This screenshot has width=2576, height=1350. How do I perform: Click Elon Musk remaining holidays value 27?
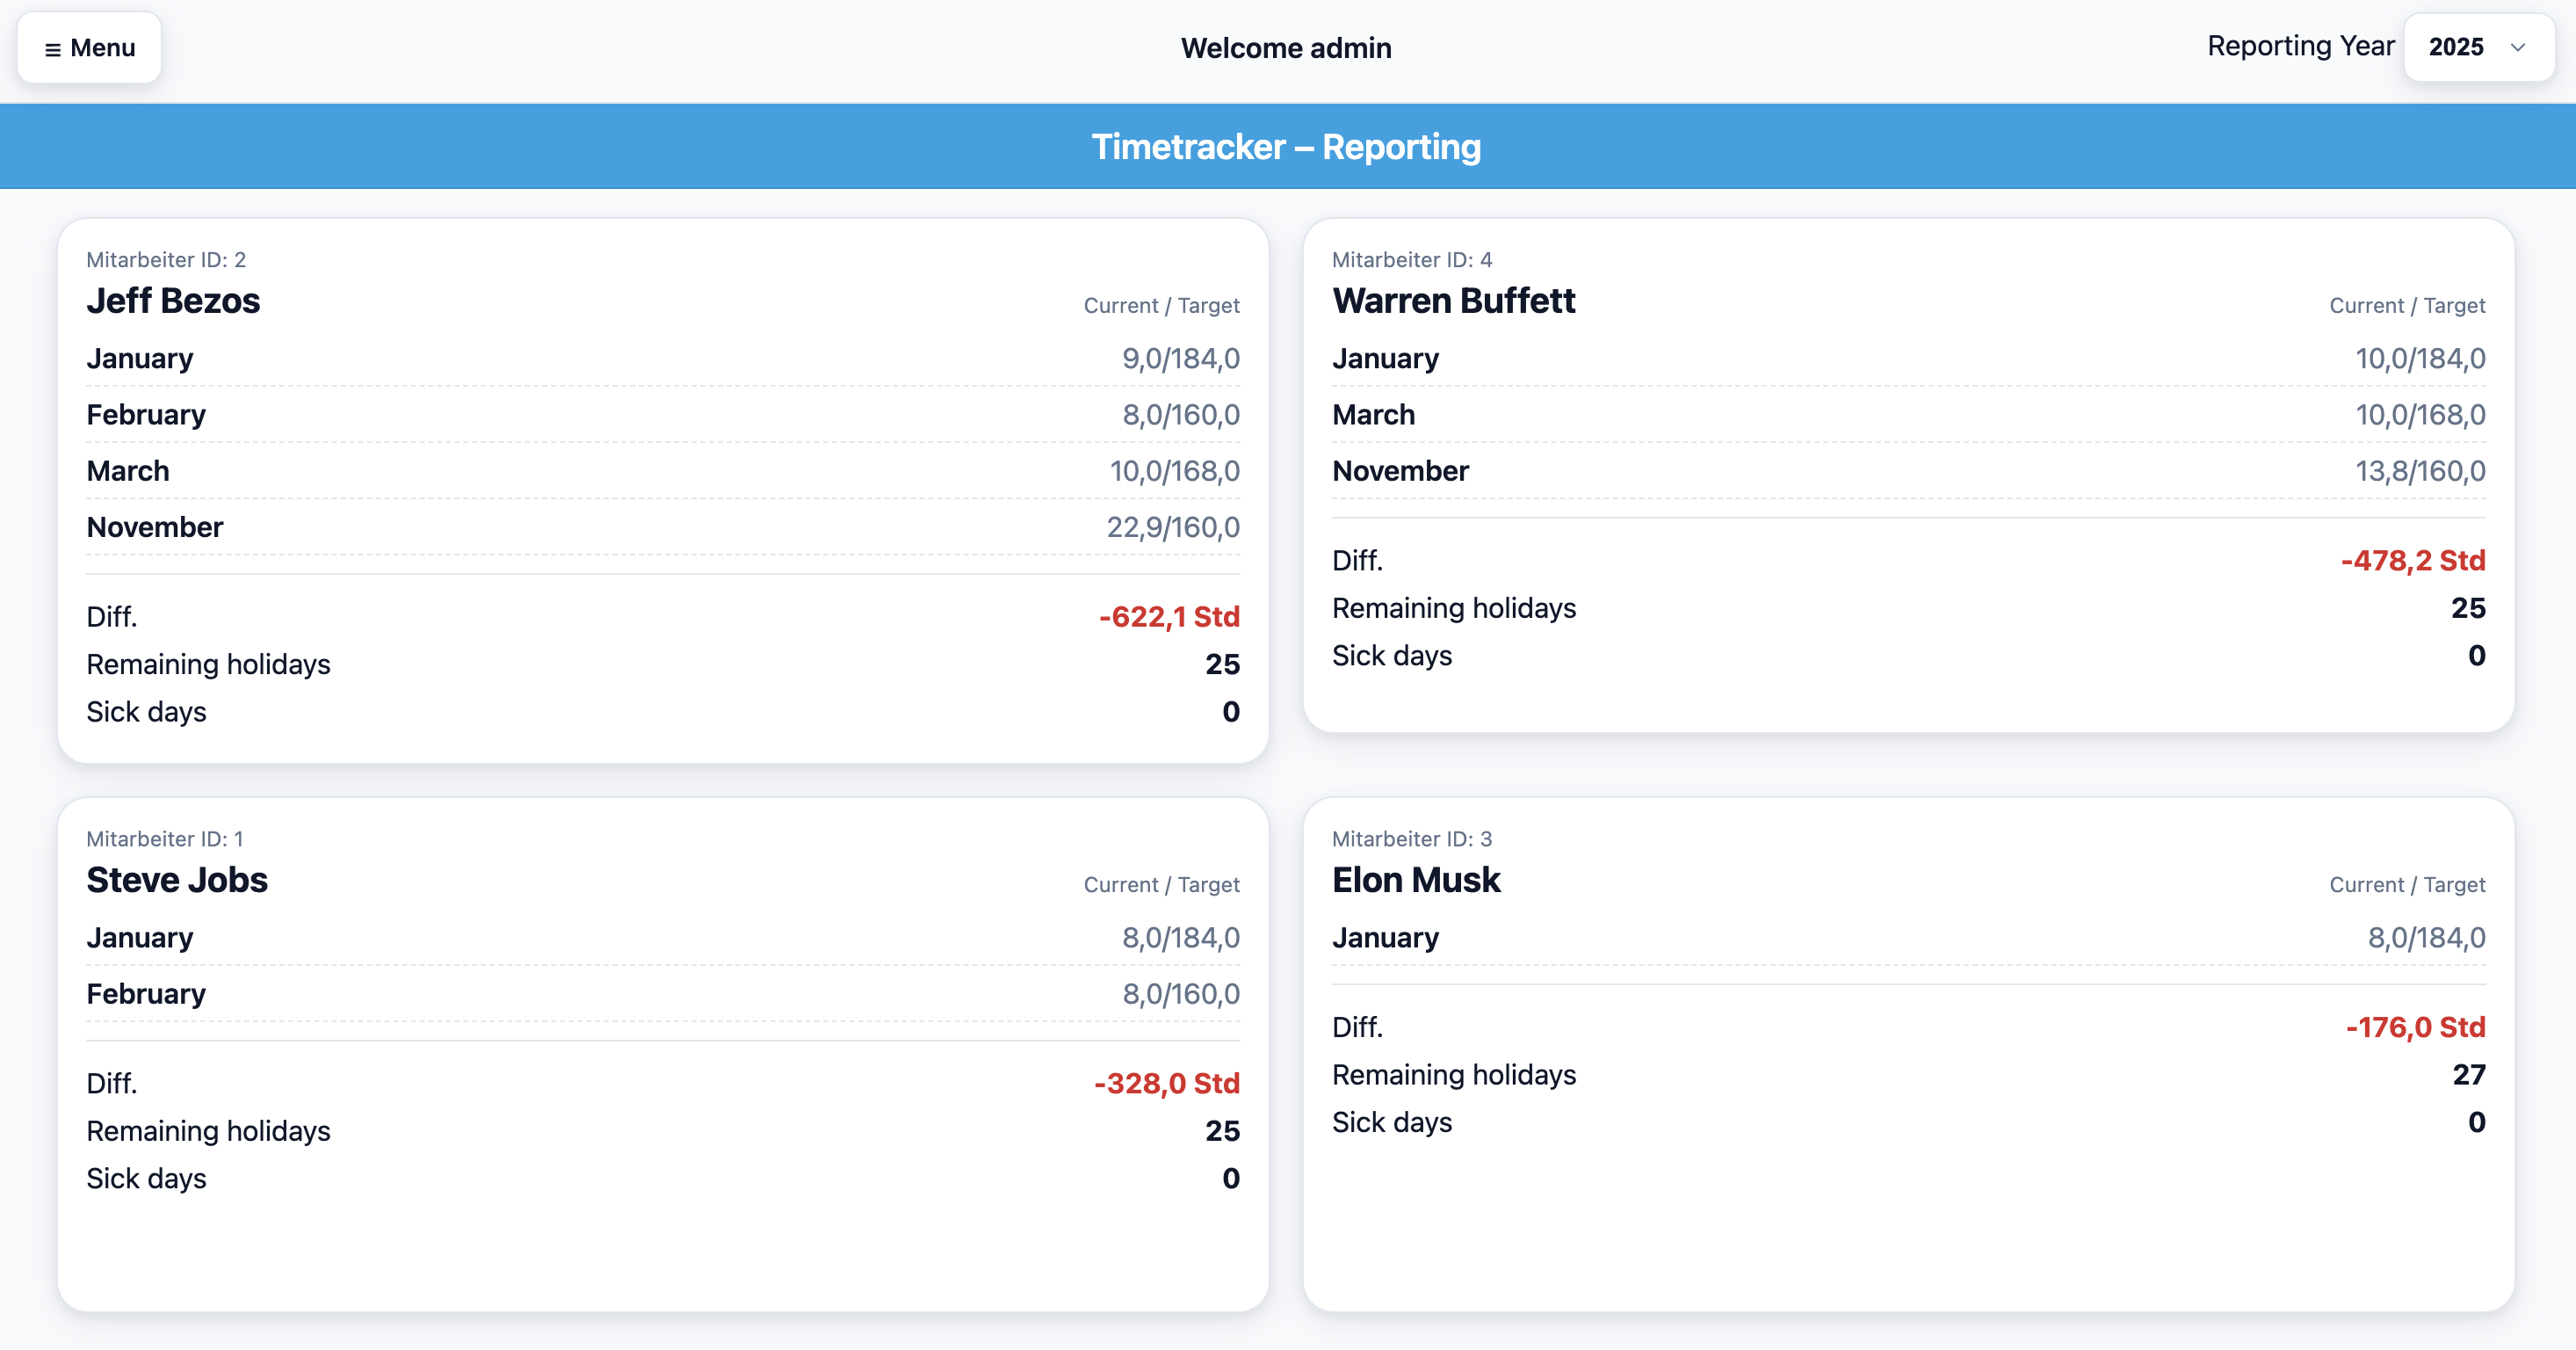(x=2469, y=1075)
